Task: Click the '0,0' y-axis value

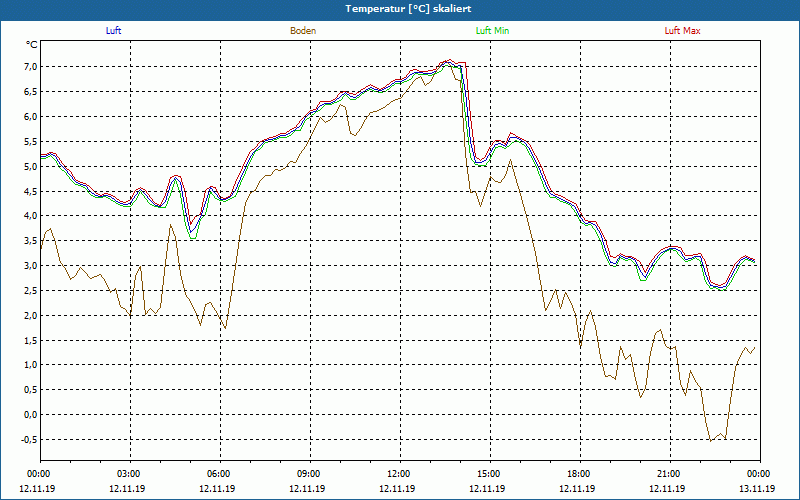Action: click(31, 415)
